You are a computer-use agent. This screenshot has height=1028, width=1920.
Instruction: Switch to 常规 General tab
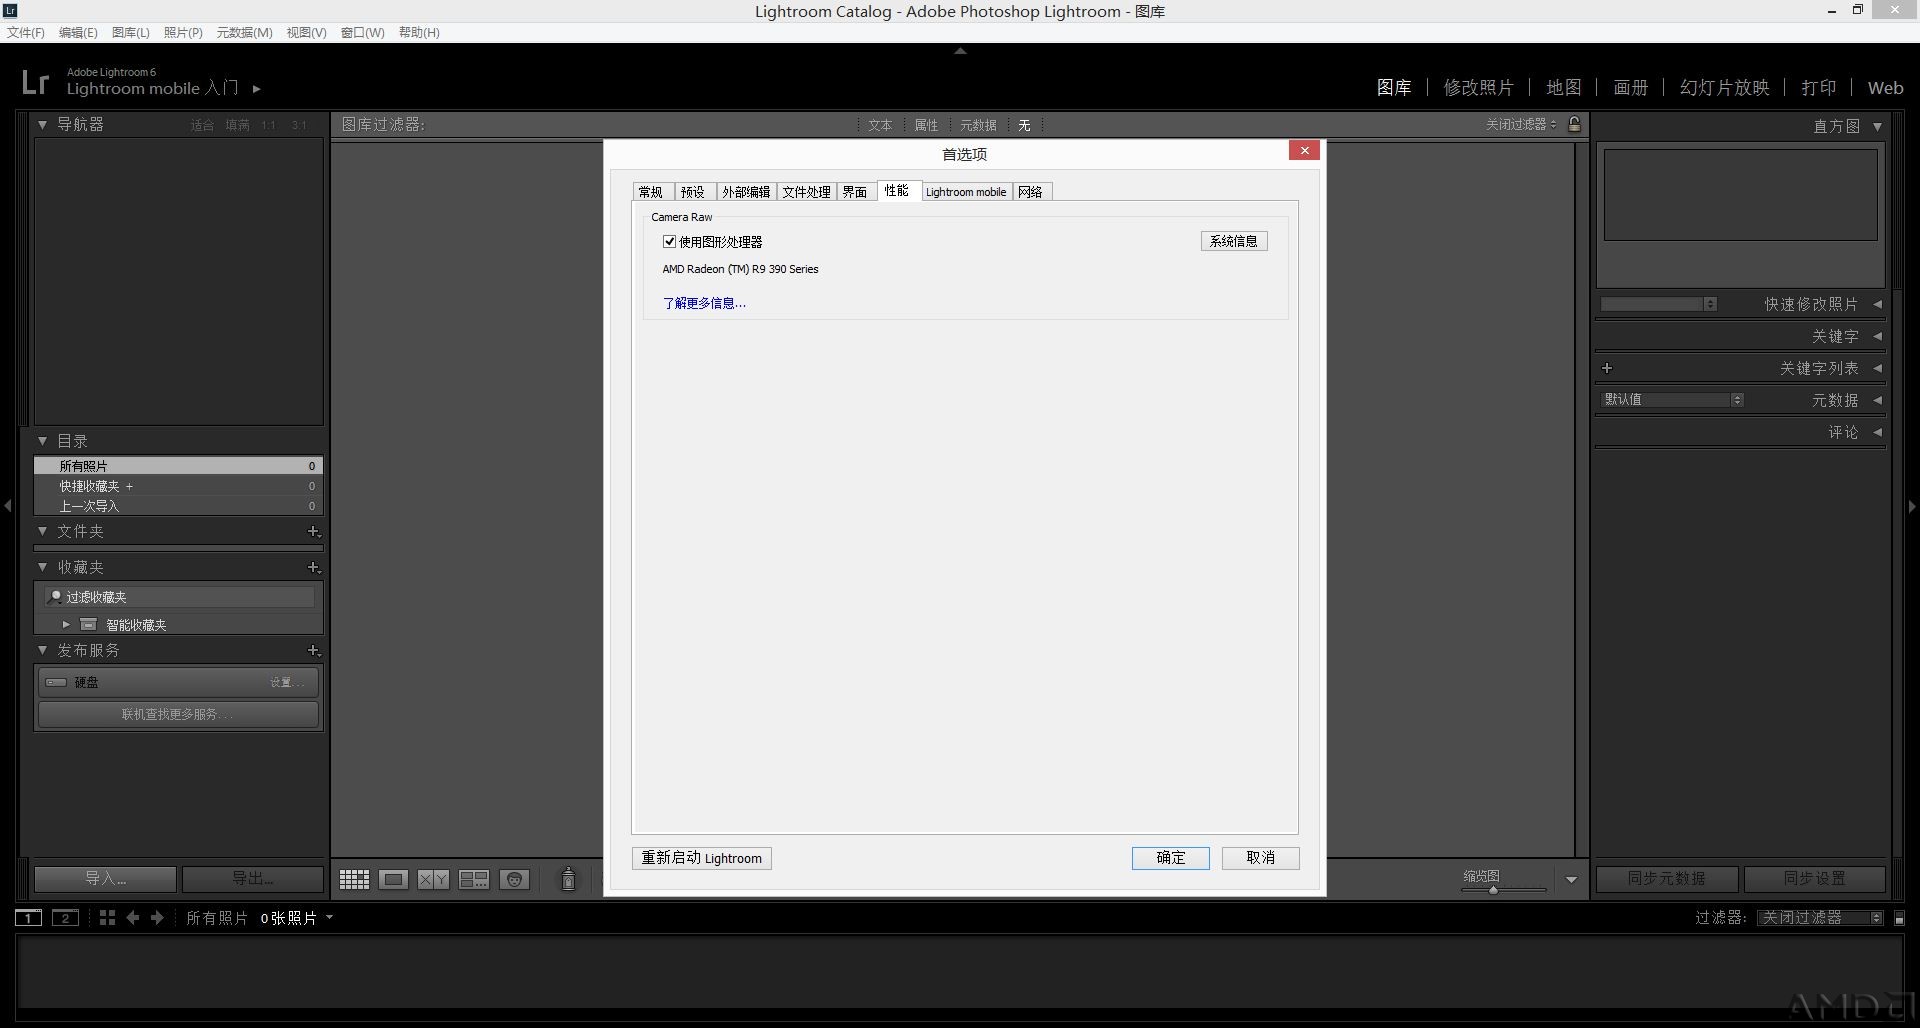[x=651, y=192]
